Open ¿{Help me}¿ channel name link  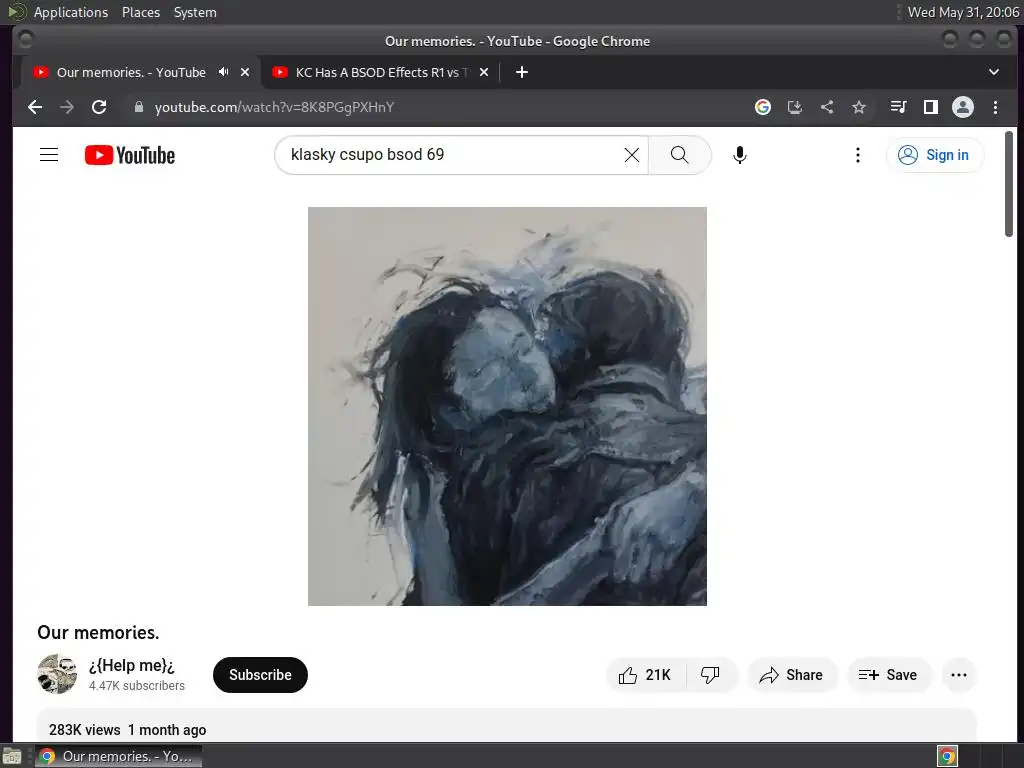131,665
